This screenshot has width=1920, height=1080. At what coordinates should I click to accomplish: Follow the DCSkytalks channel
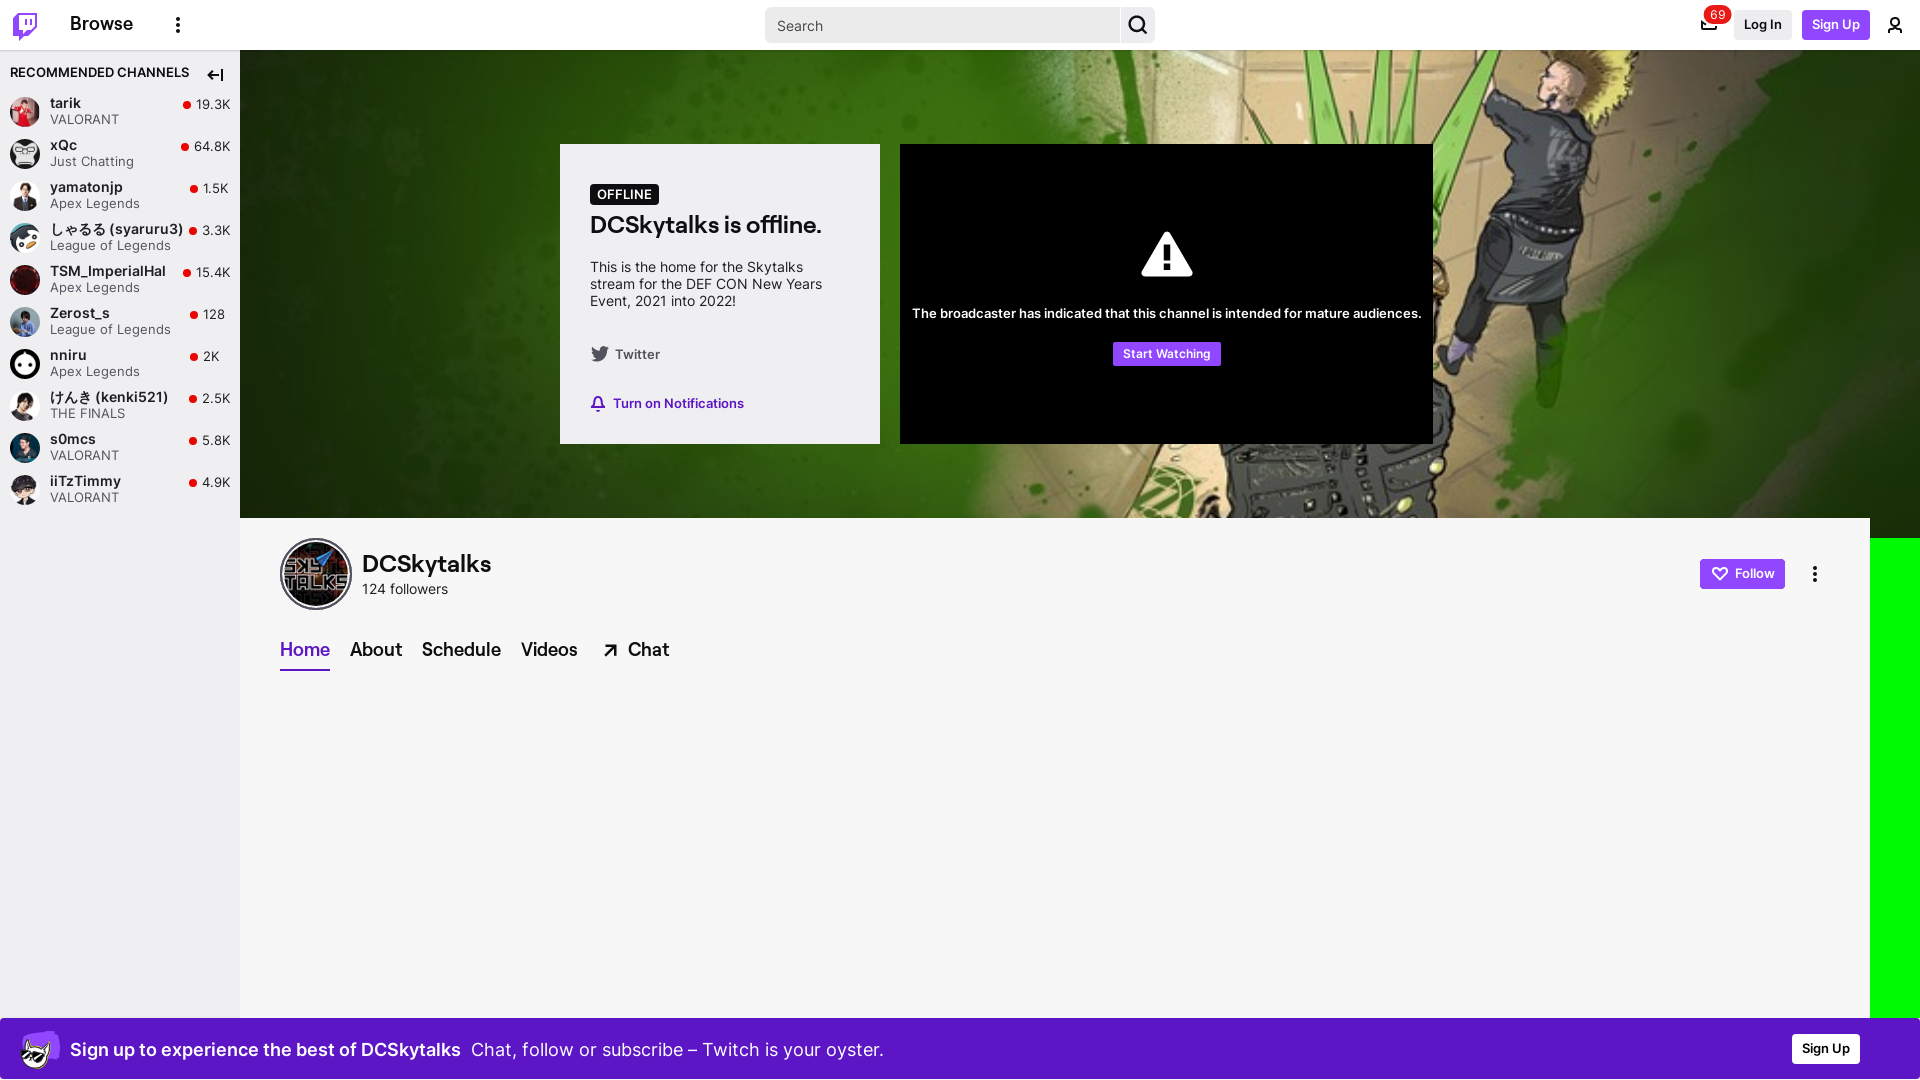pyautogui.click(x=1742, y=574)
